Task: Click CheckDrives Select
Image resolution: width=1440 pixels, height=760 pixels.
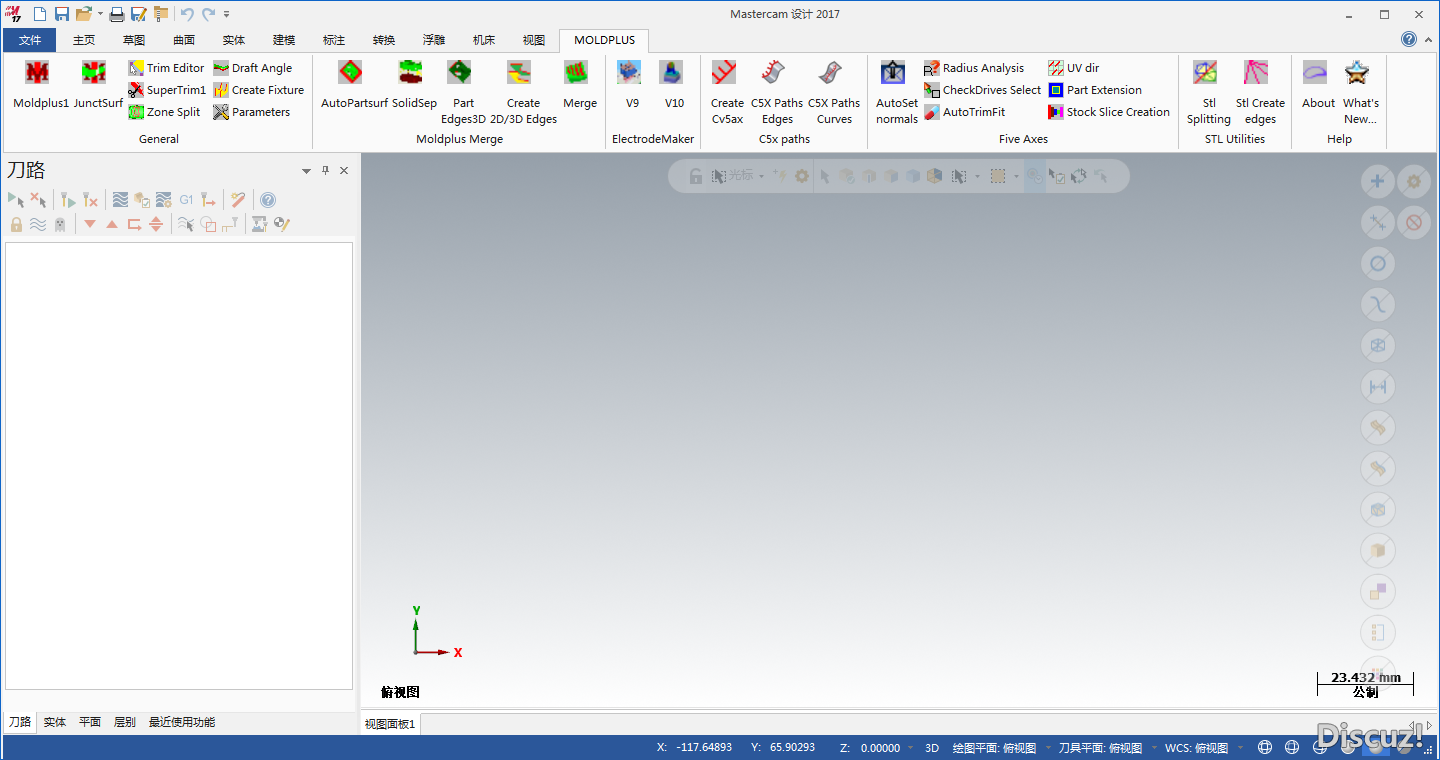Action: coord(982,90)
